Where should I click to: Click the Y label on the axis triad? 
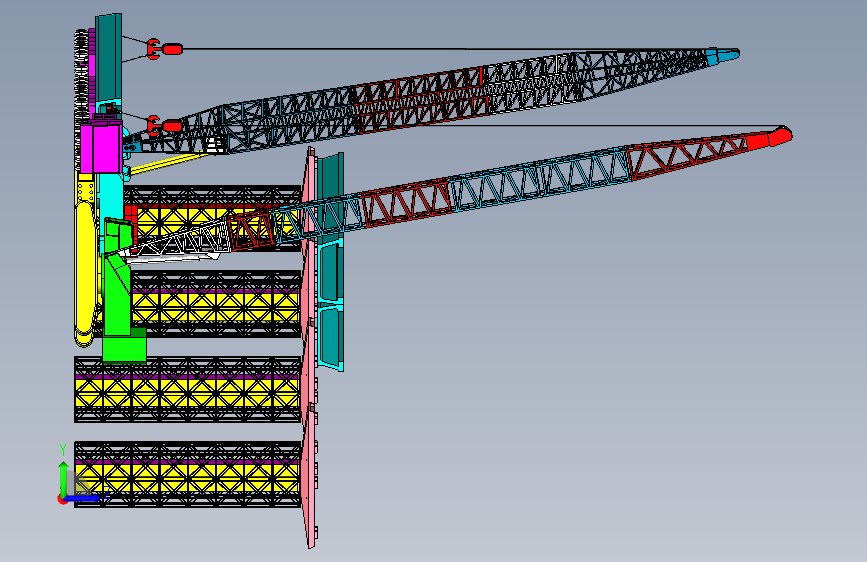pos(63,449)
